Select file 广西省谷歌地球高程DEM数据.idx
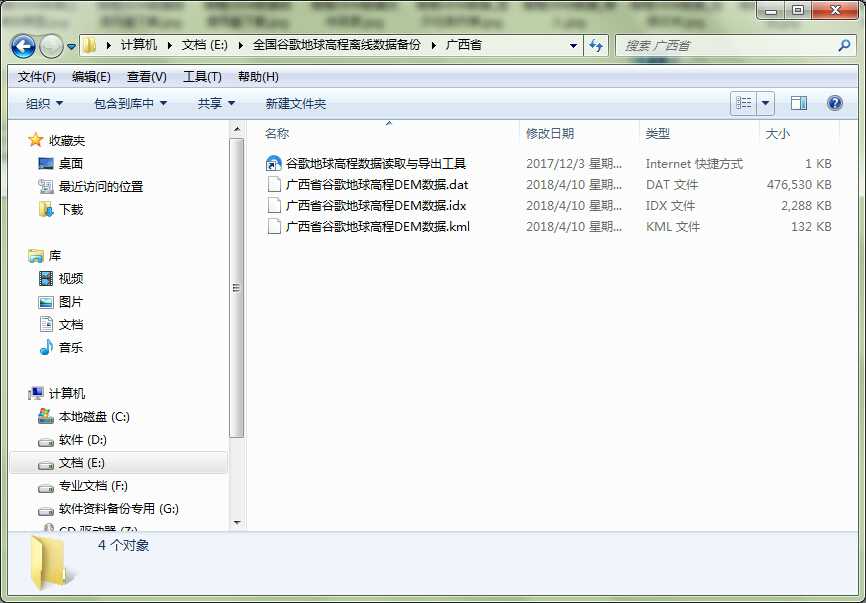This screenshot has width=866, height=603. point(376,205)
